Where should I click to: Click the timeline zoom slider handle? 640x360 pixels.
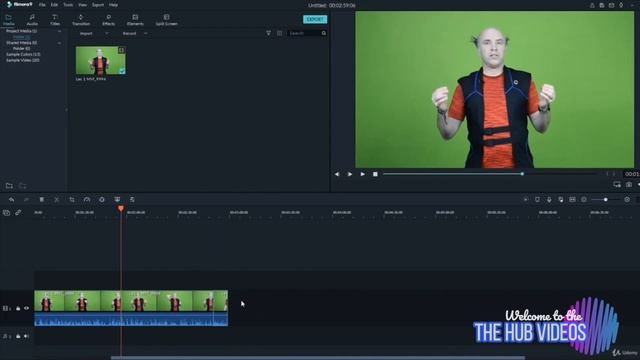click(606, 200)
